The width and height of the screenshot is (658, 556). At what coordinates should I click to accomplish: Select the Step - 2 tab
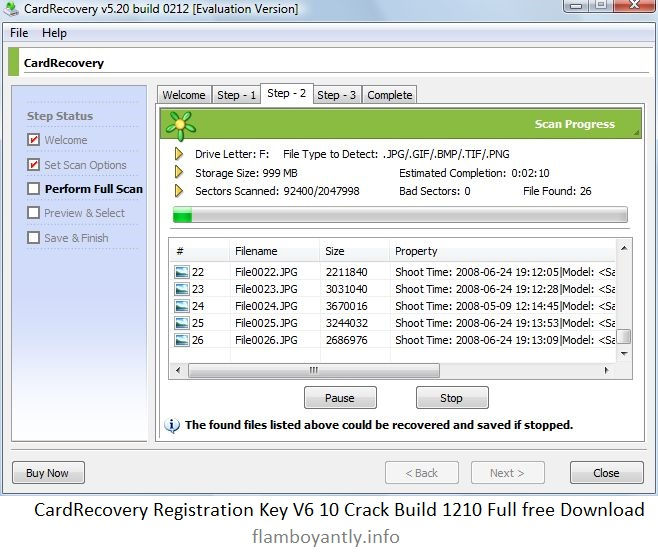287,93
